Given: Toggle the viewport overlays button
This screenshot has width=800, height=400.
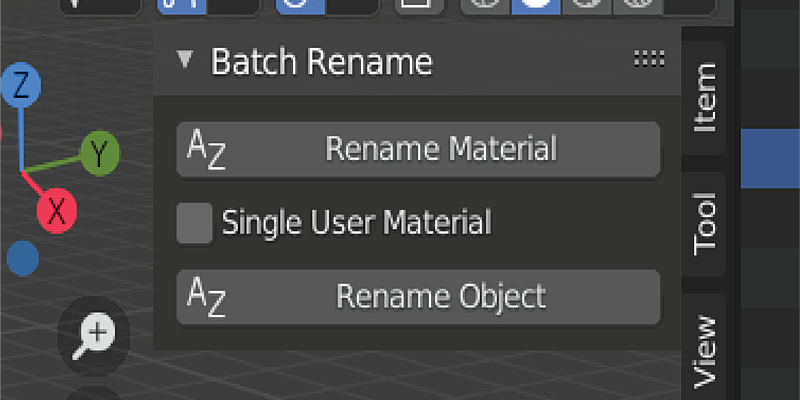Looking at the screenshot, I should coord(300,7).
